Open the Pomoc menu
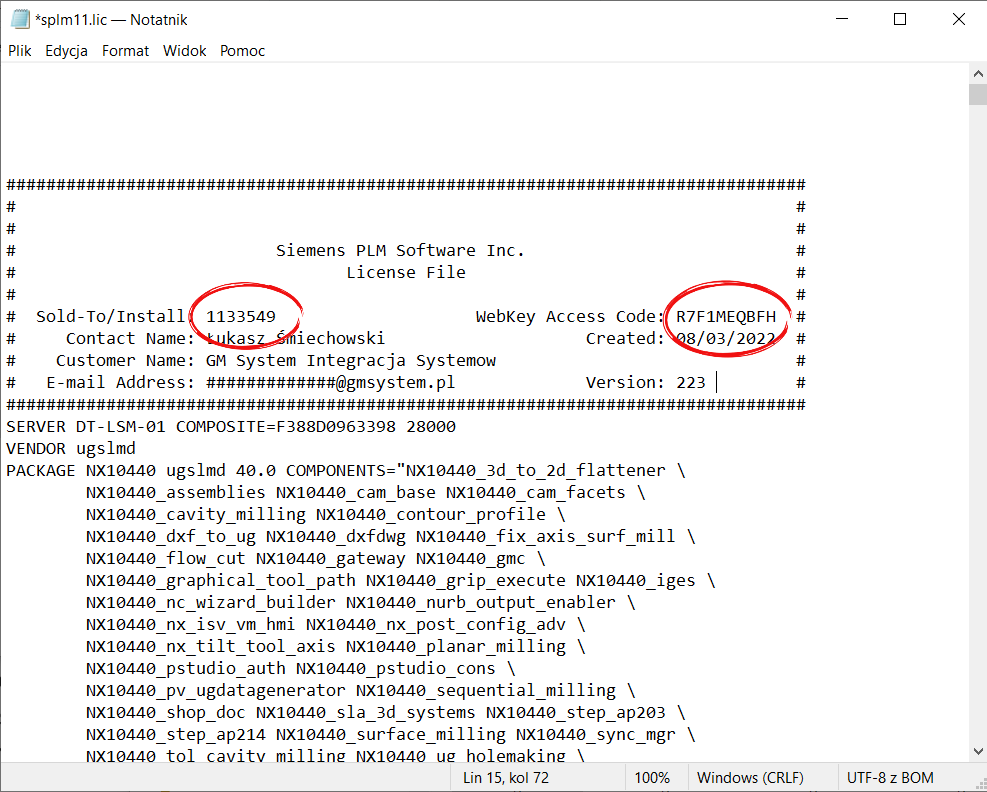Screen dimensions: 987x792 point(242,51)
